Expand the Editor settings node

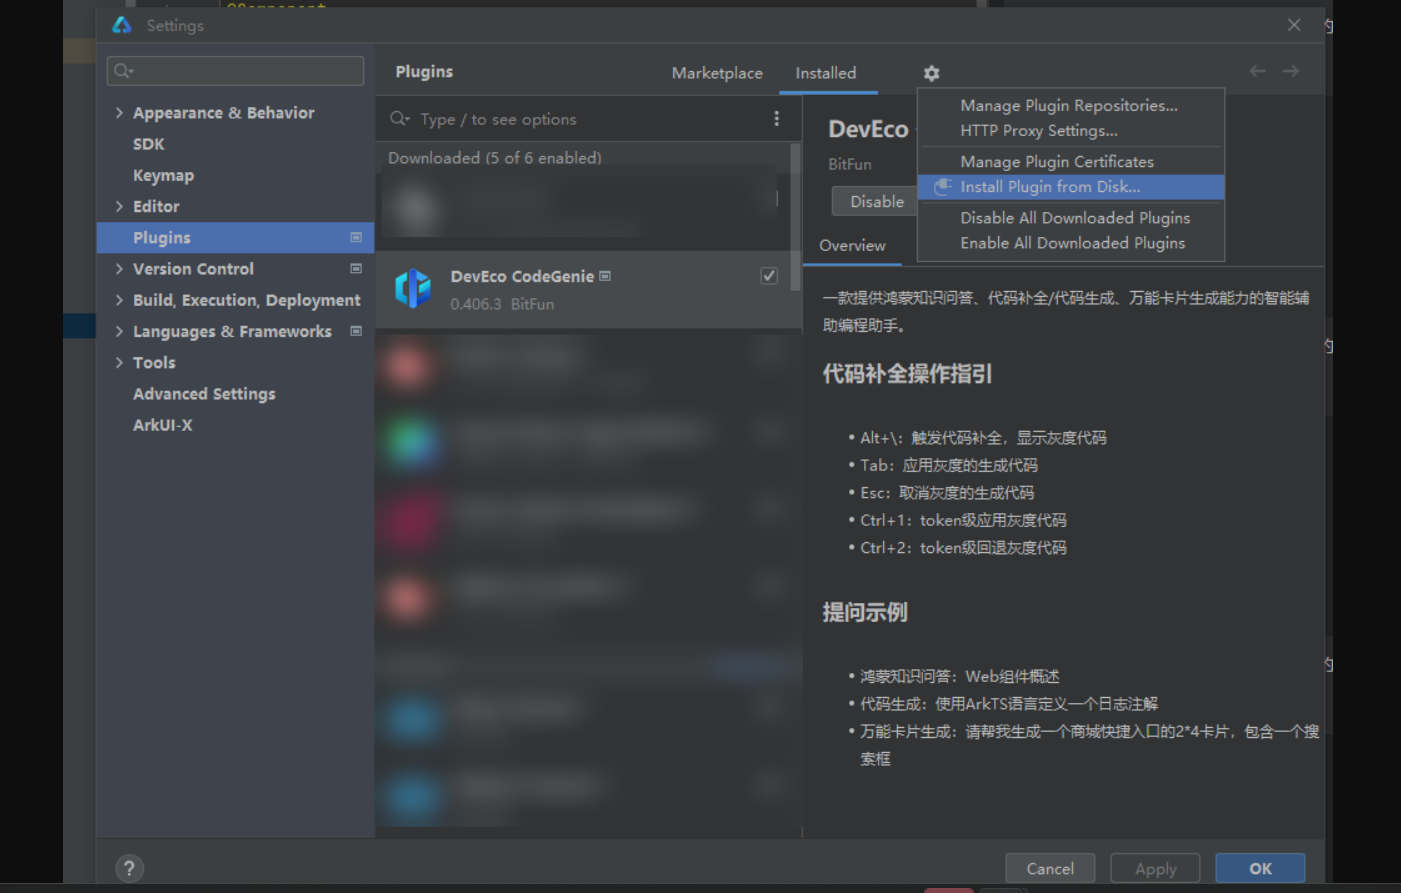[x=119, y=206]
